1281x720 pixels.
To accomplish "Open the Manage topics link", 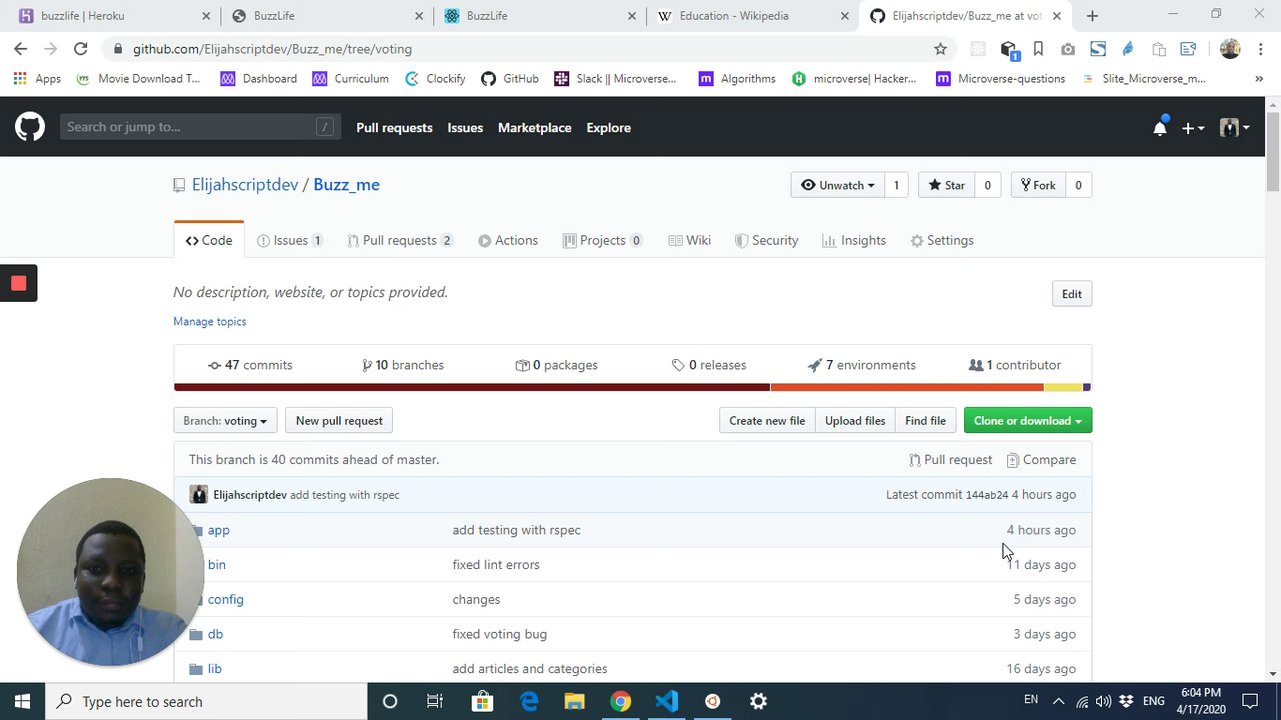I will [x=210, y=321].
